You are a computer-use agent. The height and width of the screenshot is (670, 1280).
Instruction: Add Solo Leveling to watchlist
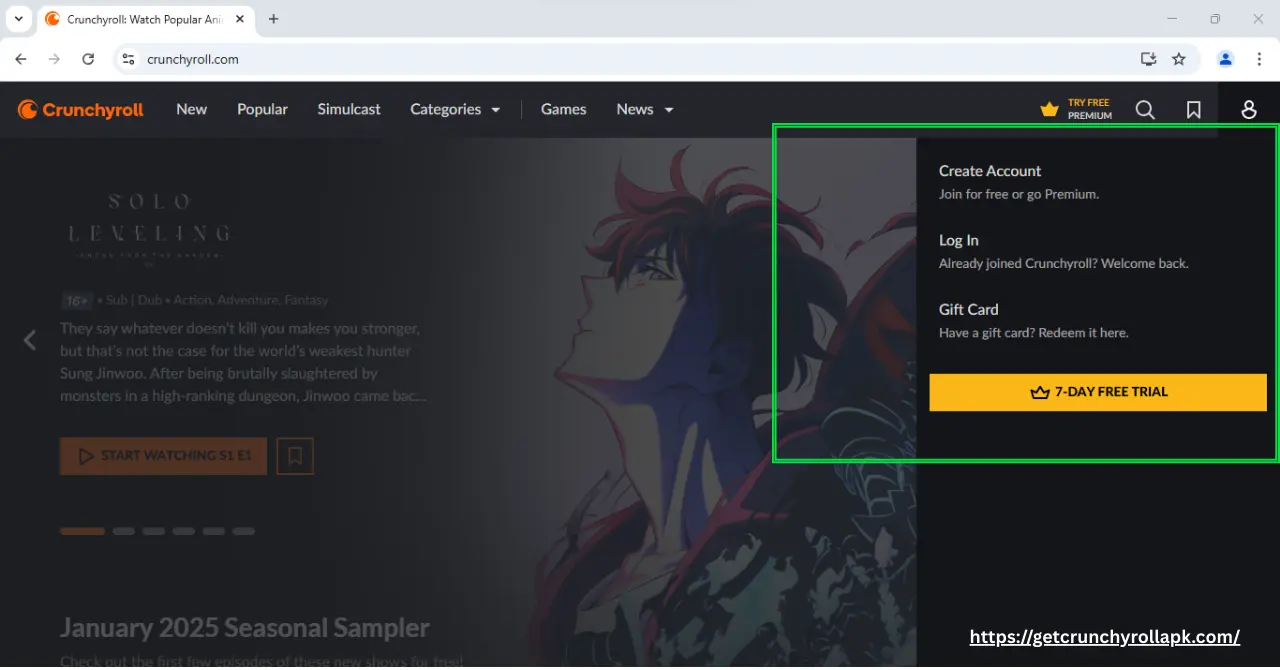[x=295, y=456]
